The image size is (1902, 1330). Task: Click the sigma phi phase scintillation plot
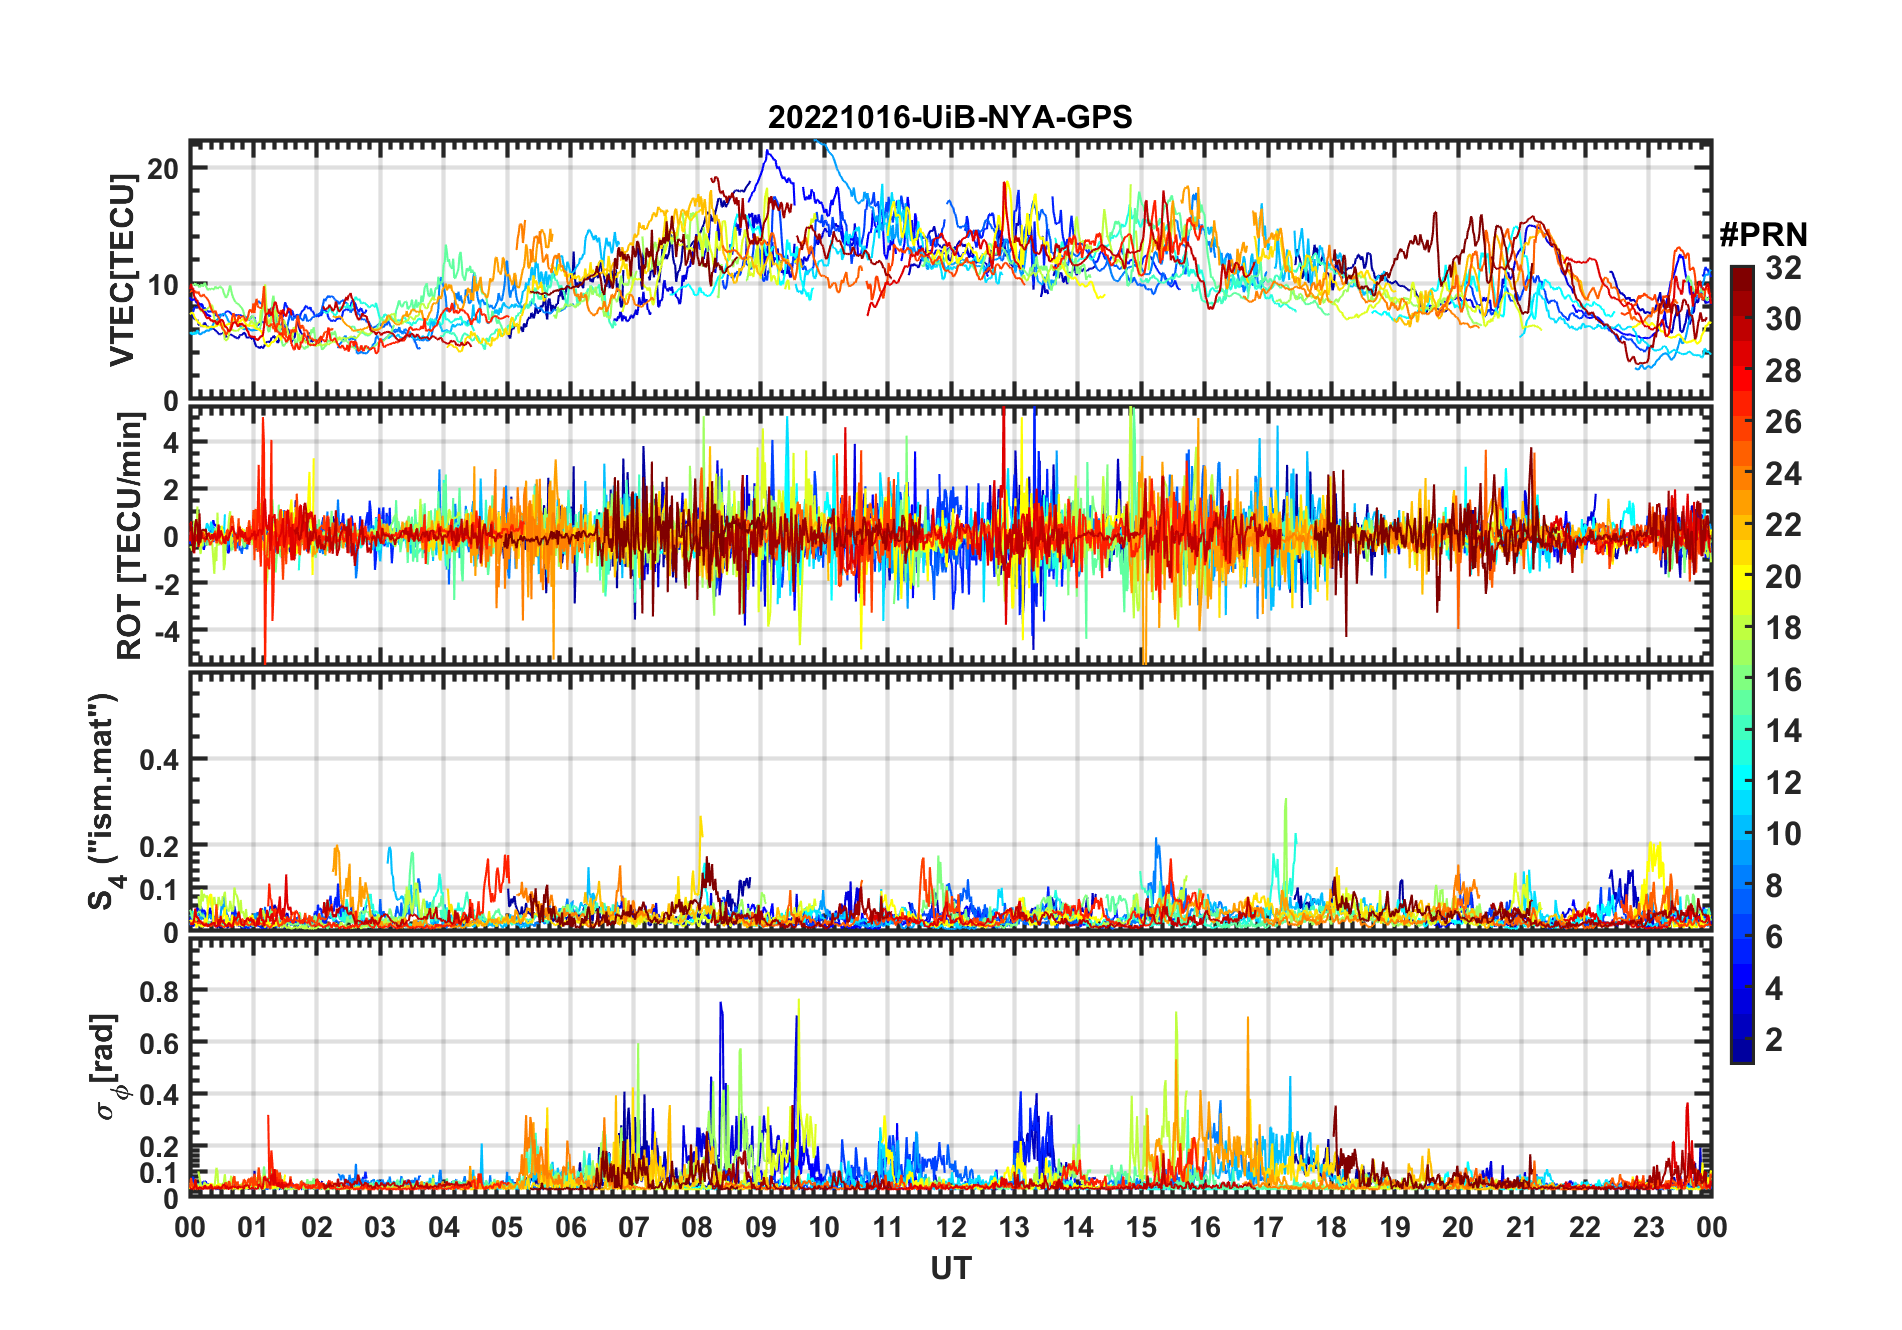tap(951, 1067)
